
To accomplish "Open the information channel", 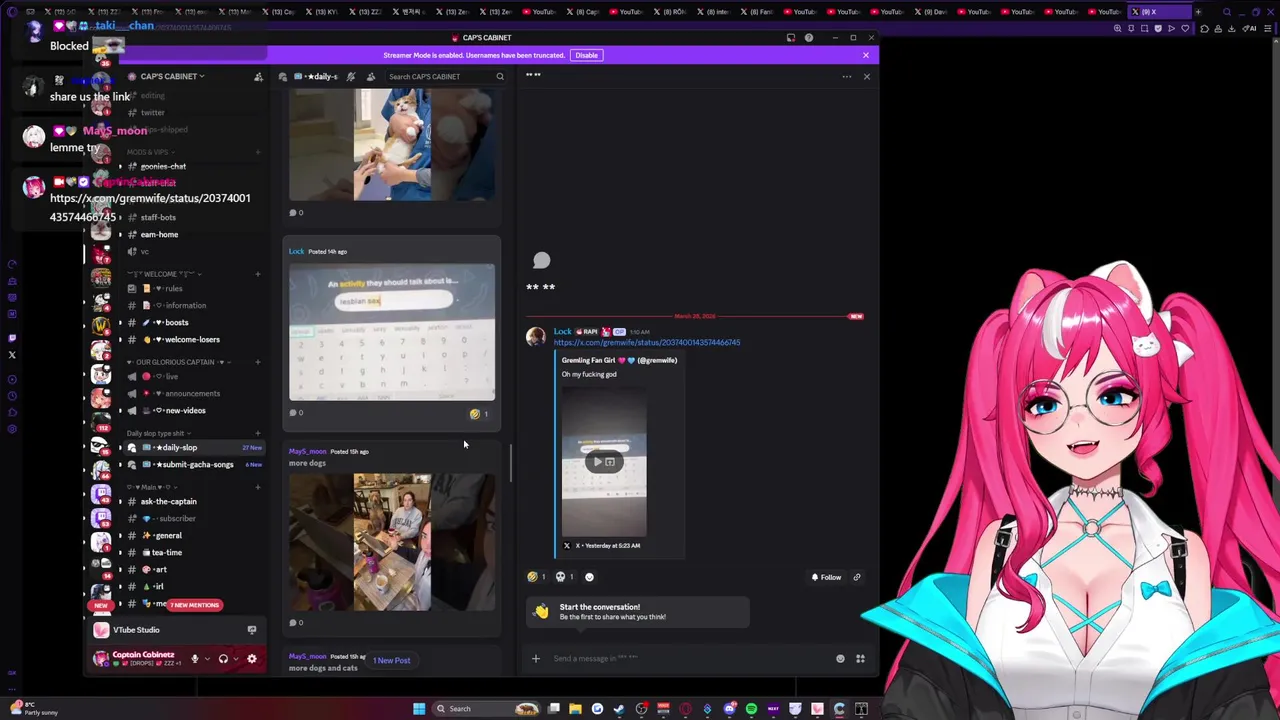I will [185, 305].
